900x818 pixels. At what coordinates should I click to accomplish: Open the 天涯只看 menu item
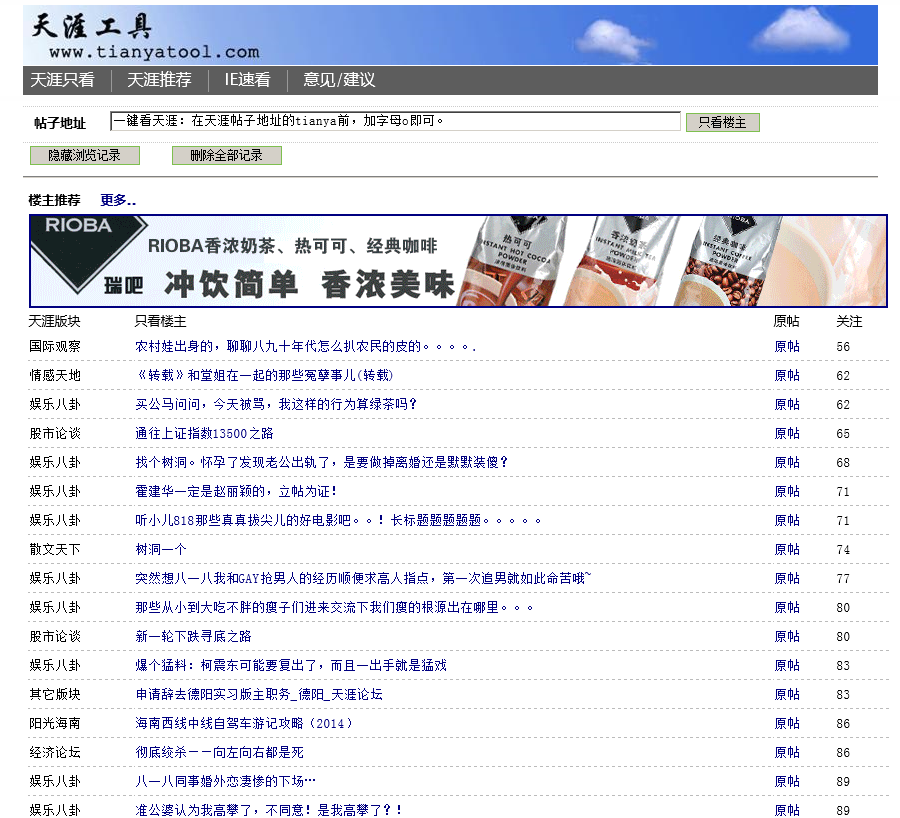tap(62, 80)
